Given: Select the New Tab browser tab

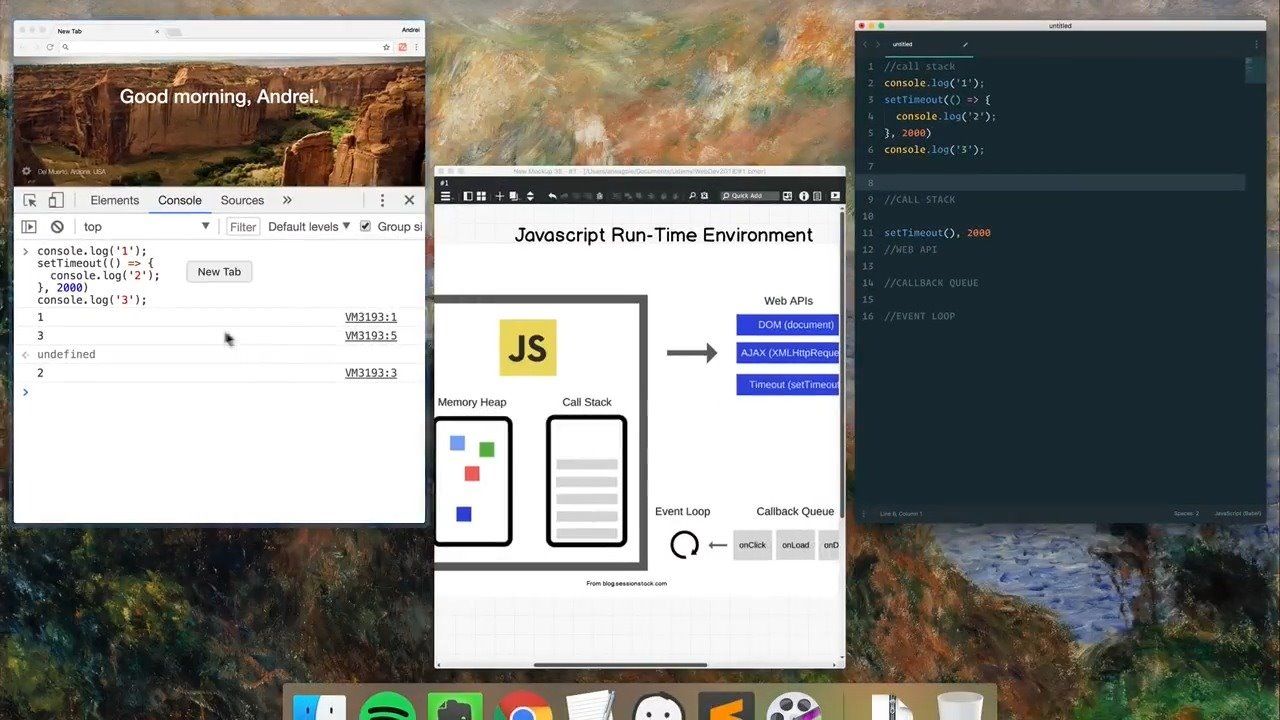Looking at the screenshot, I should (x=105, y=31).
